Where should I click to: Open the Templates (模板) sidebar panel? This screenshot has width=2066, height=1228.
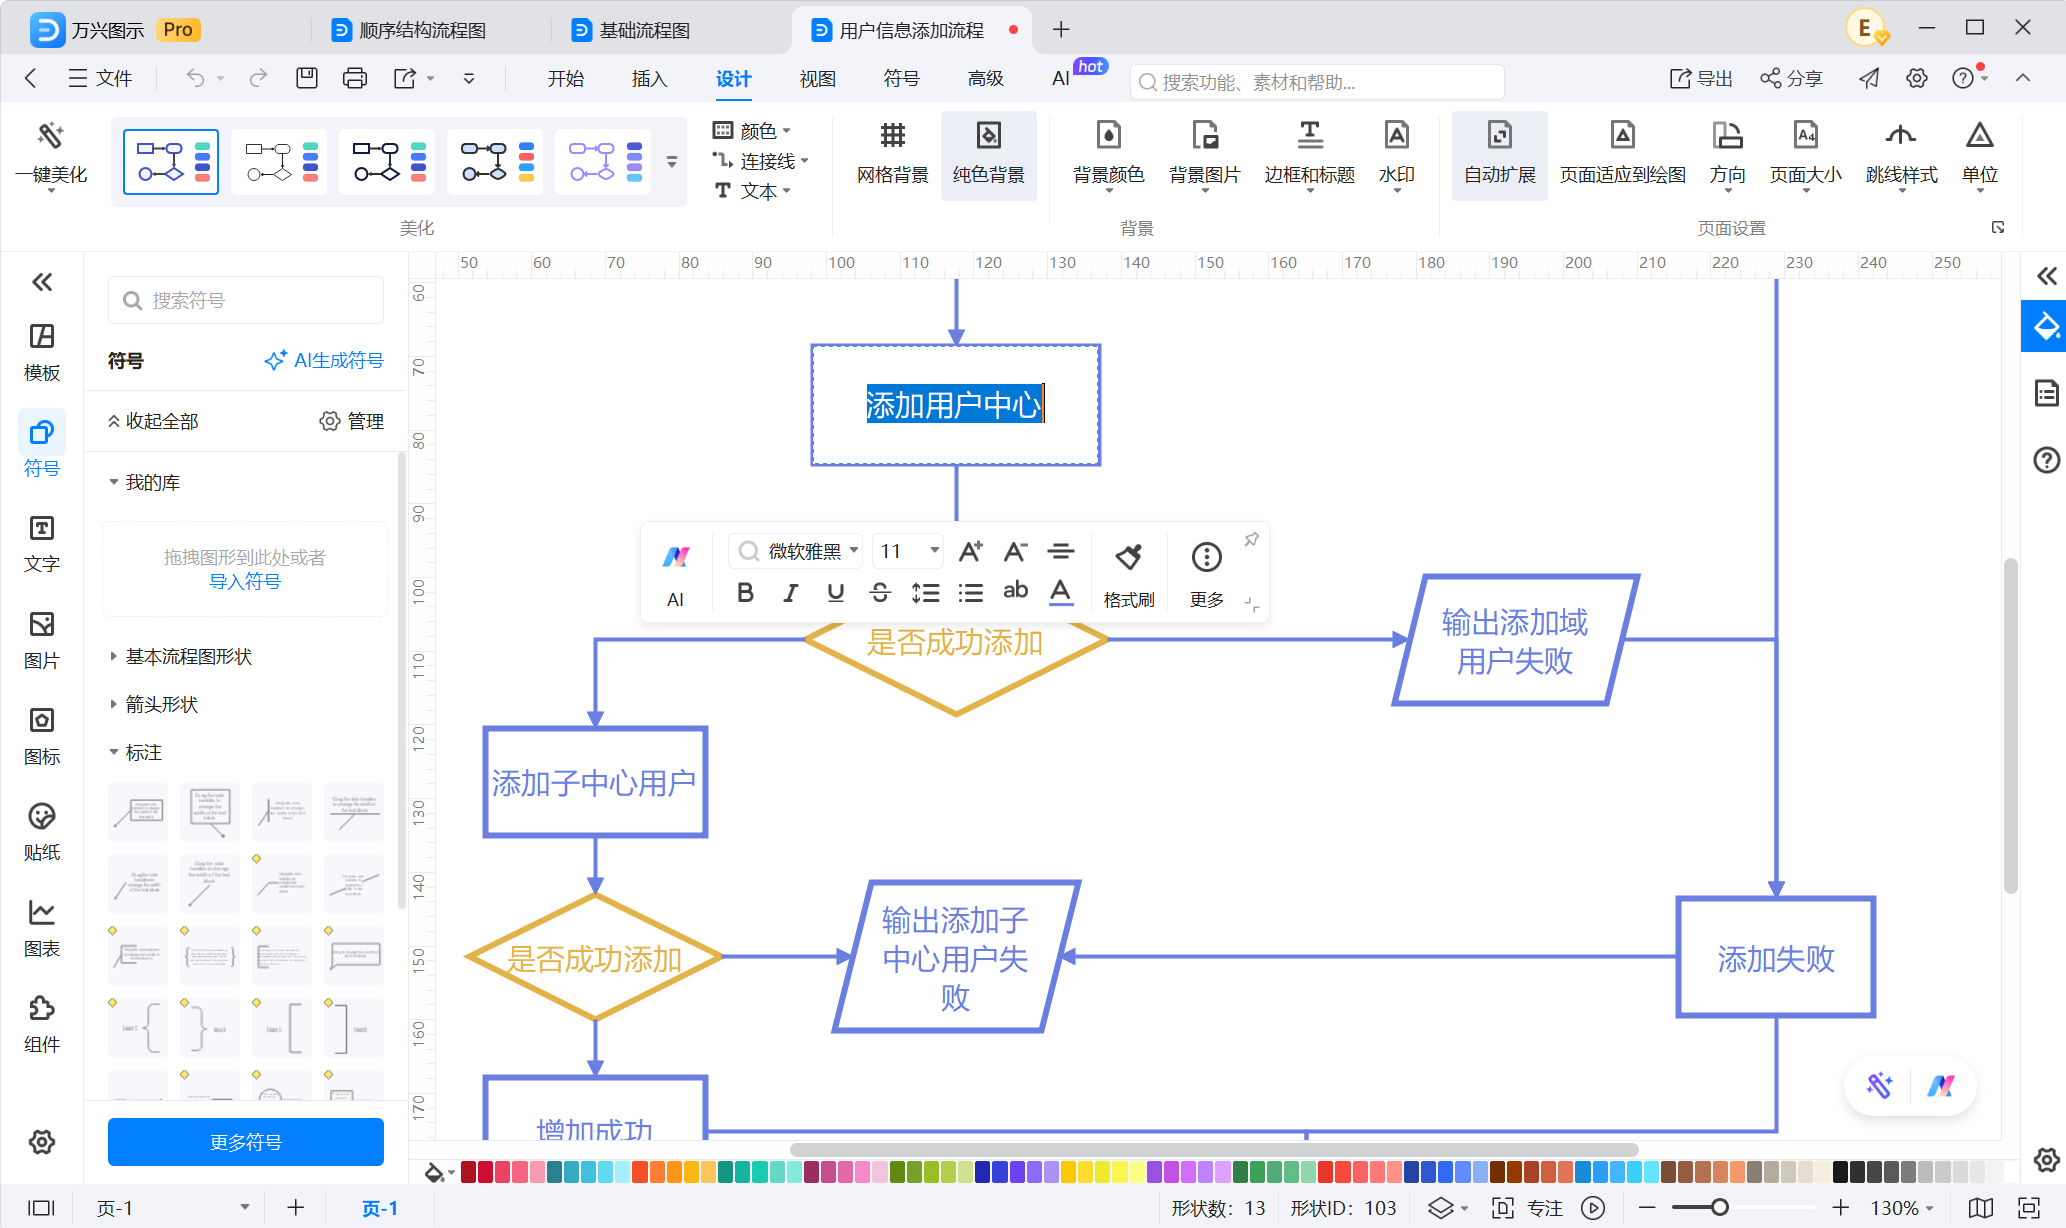(x=42, y=352)
